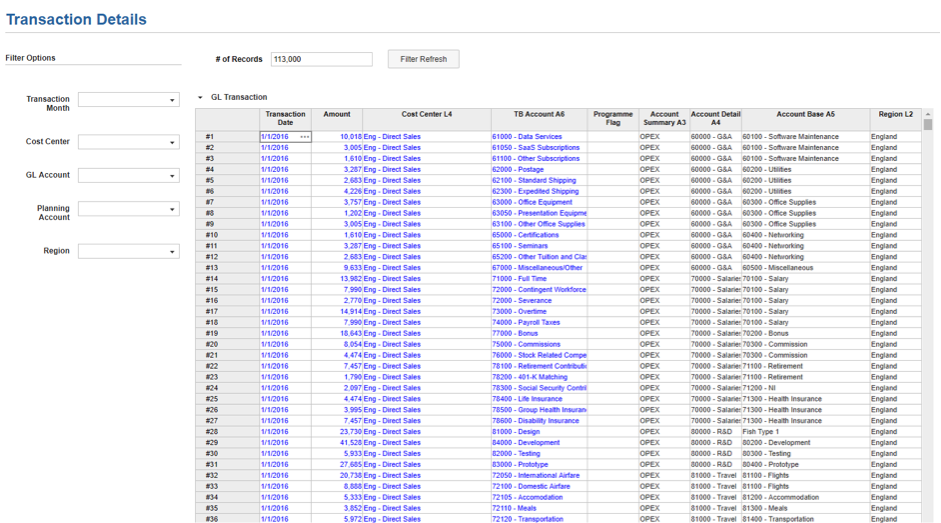Click the Account Detail A4 column header

pos(715,118)
